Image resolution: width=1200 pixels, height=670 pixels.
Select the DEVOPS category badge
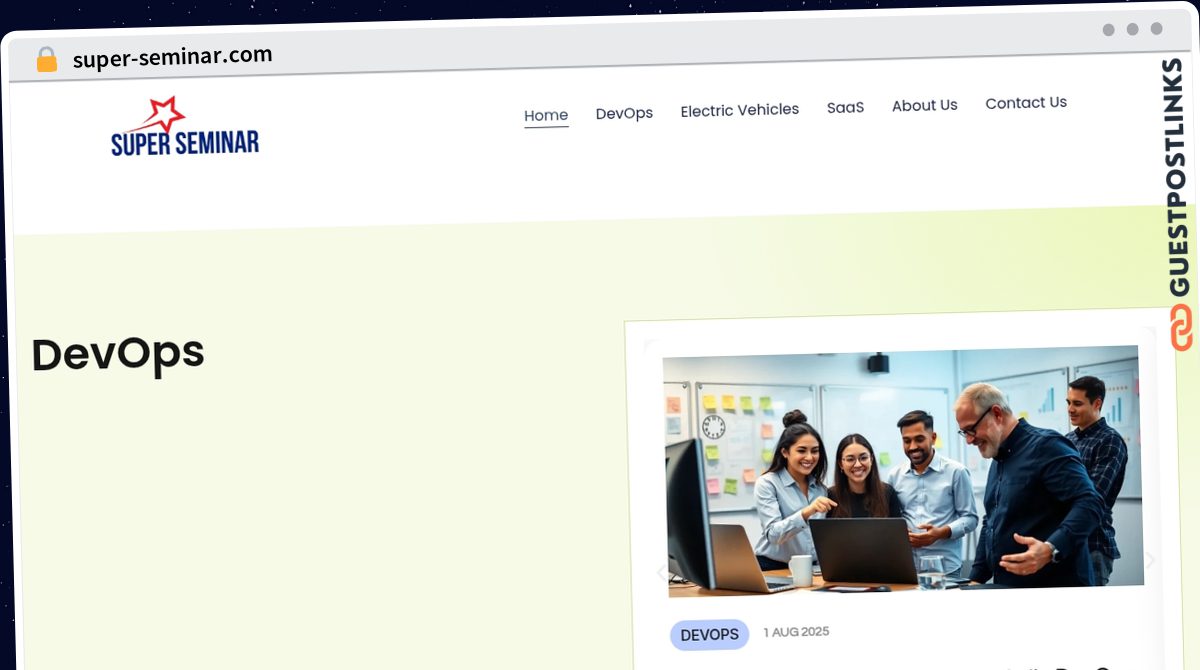coord(710,634)
